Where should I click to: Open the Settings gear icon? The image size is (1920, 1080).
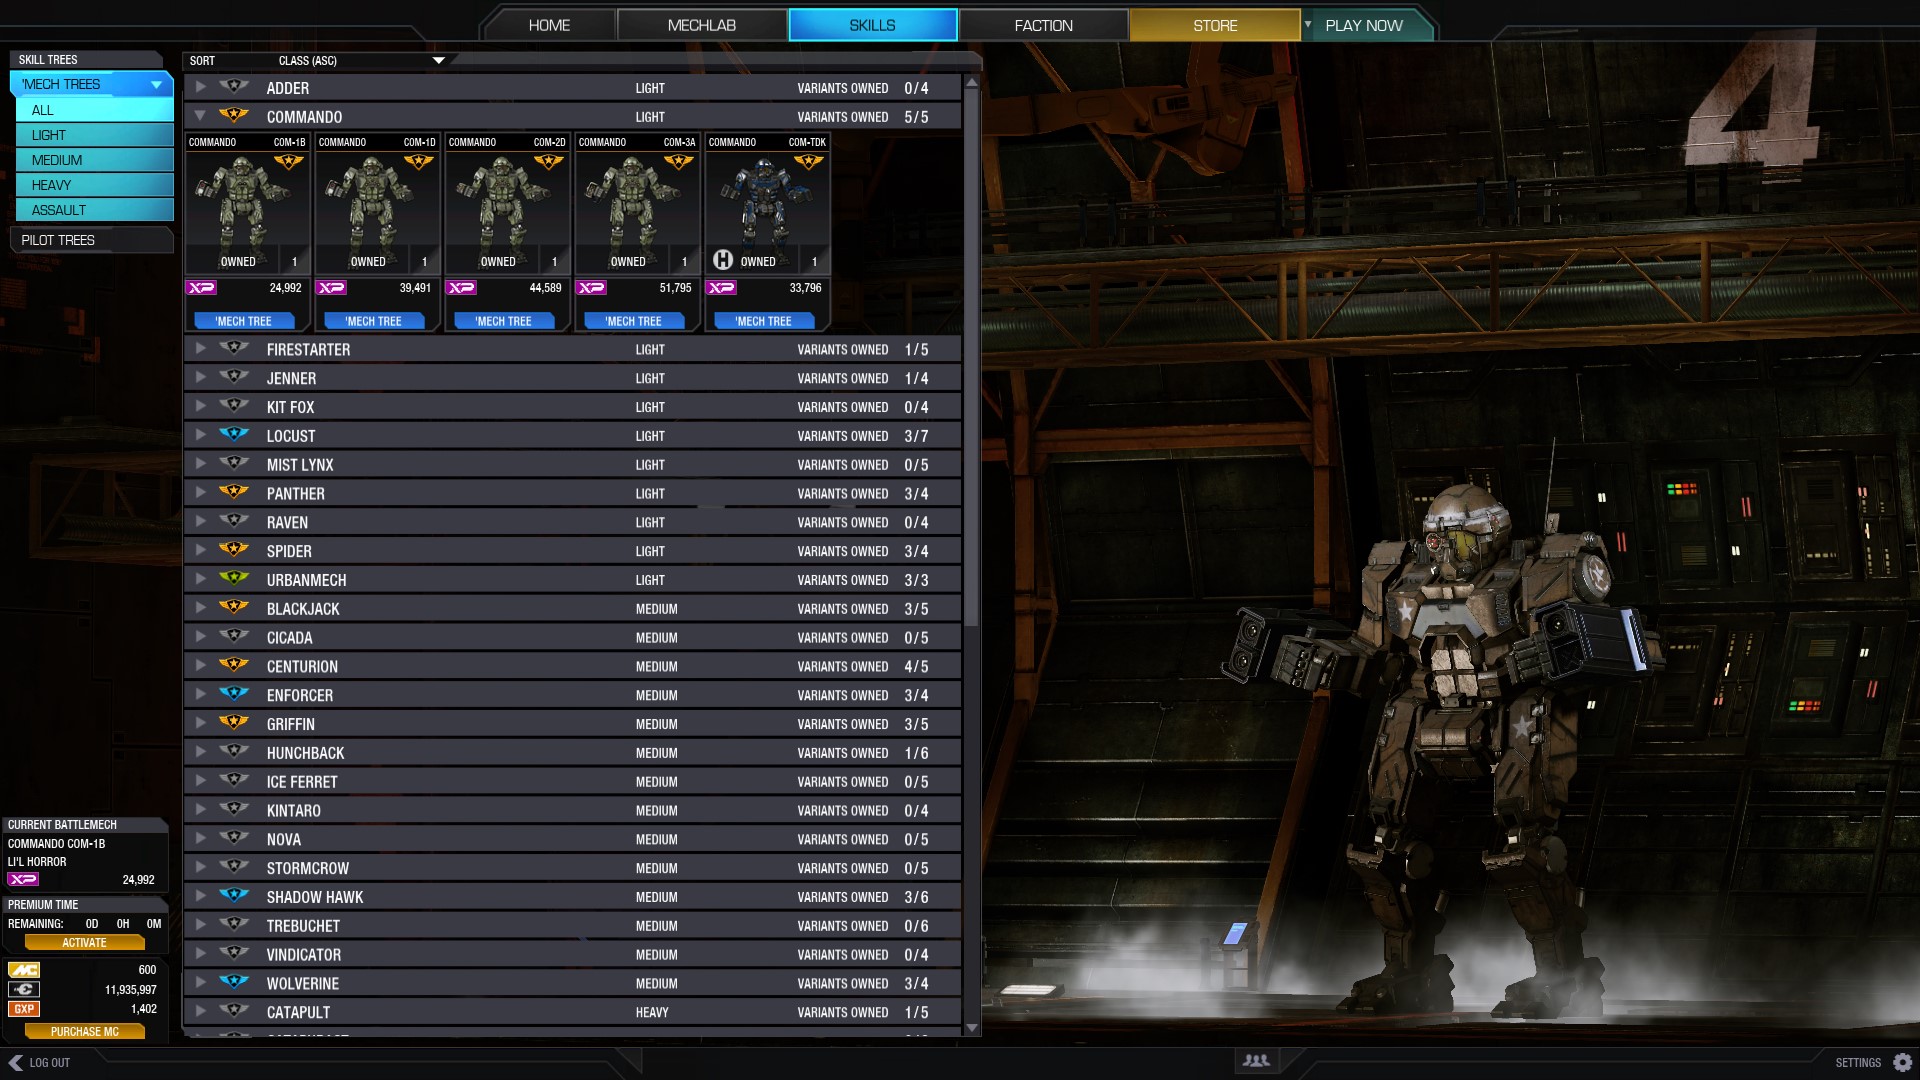click(1903, 1062)
